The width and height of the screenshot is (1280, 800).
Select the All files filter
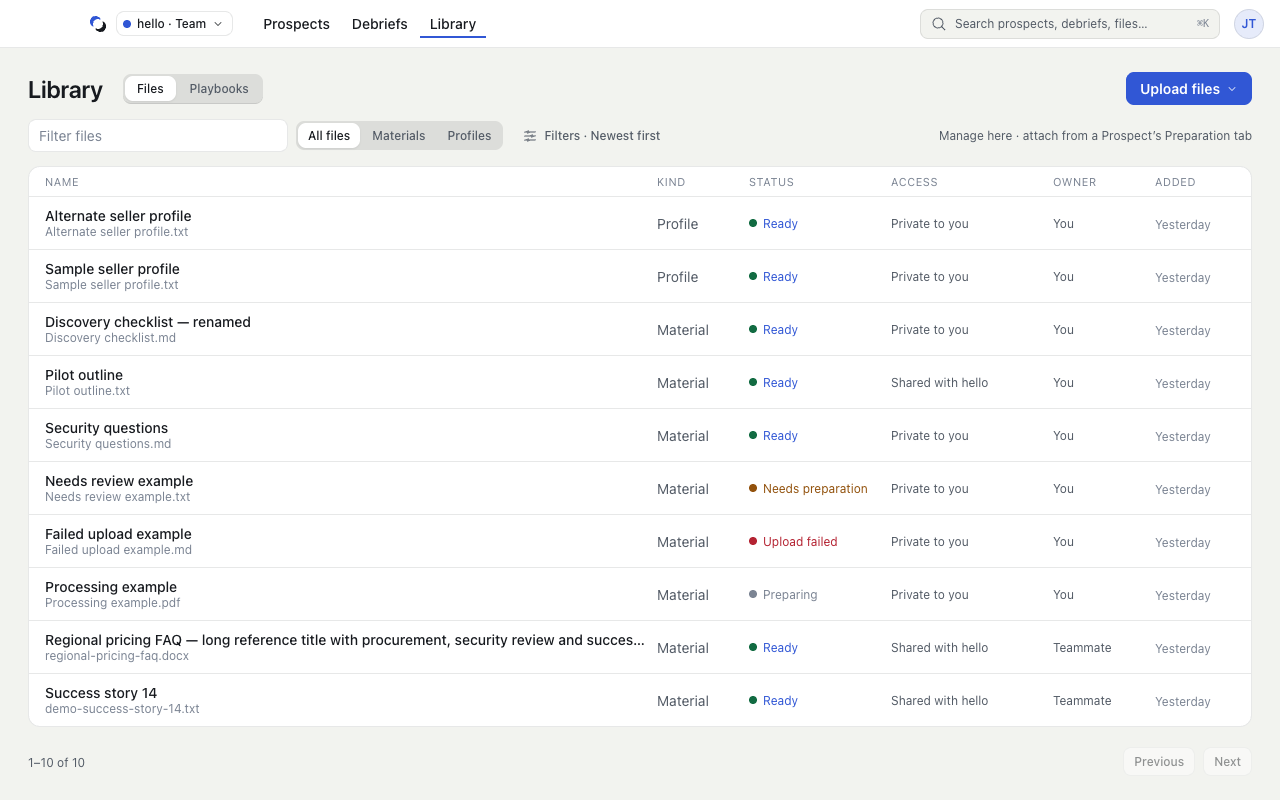(x=329, y=136)
